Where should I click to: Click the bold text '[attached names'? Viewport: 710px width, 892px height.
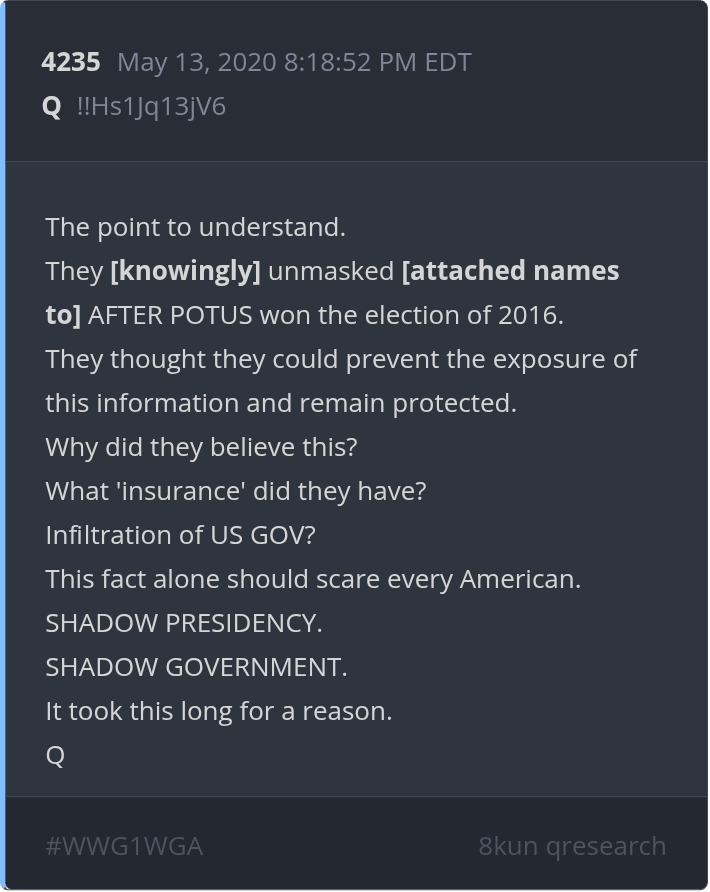click(510, 271)
